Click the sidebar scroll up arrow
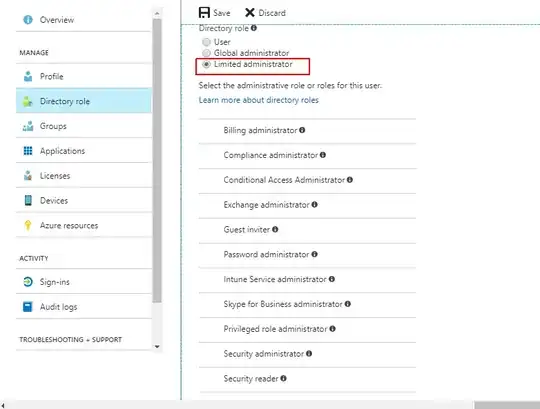The height and width of the screenshot is (409, 540). (x=157, y=13)
